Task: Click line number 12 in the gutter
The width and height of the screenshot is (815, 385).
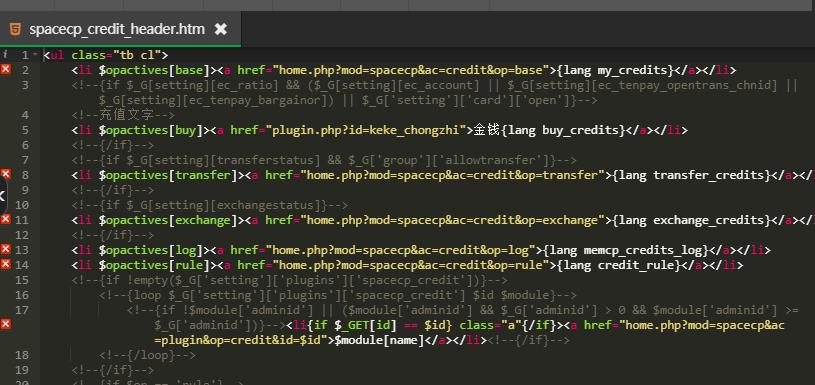Action: [x=22, y=235]
